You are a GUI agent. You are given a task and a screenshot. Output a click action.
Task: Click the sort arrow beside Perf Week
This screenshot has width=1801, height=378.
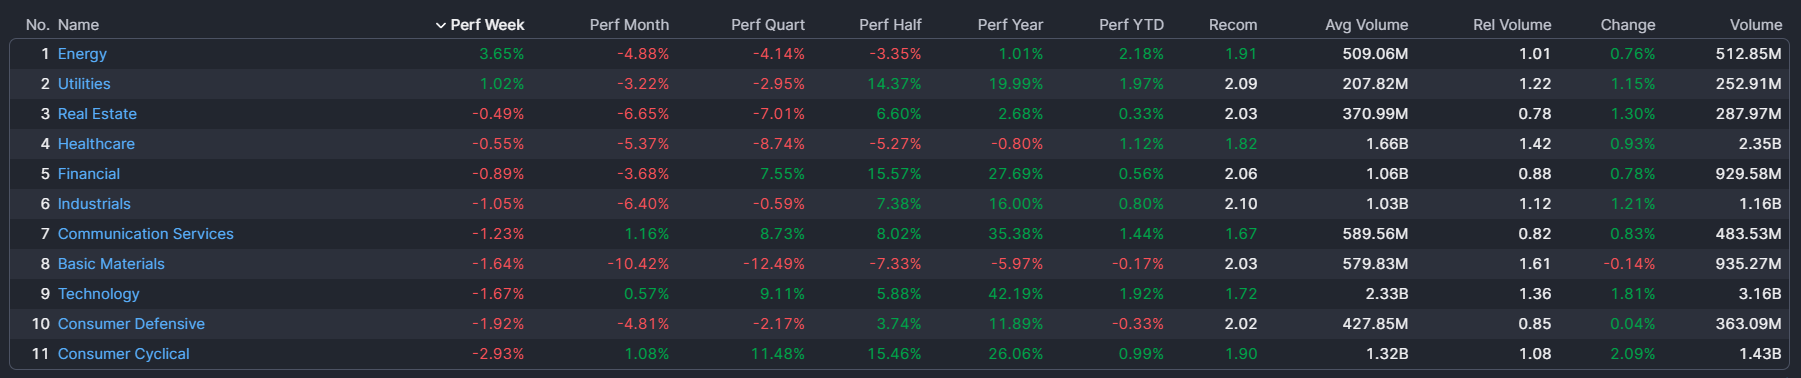point(441,25)
